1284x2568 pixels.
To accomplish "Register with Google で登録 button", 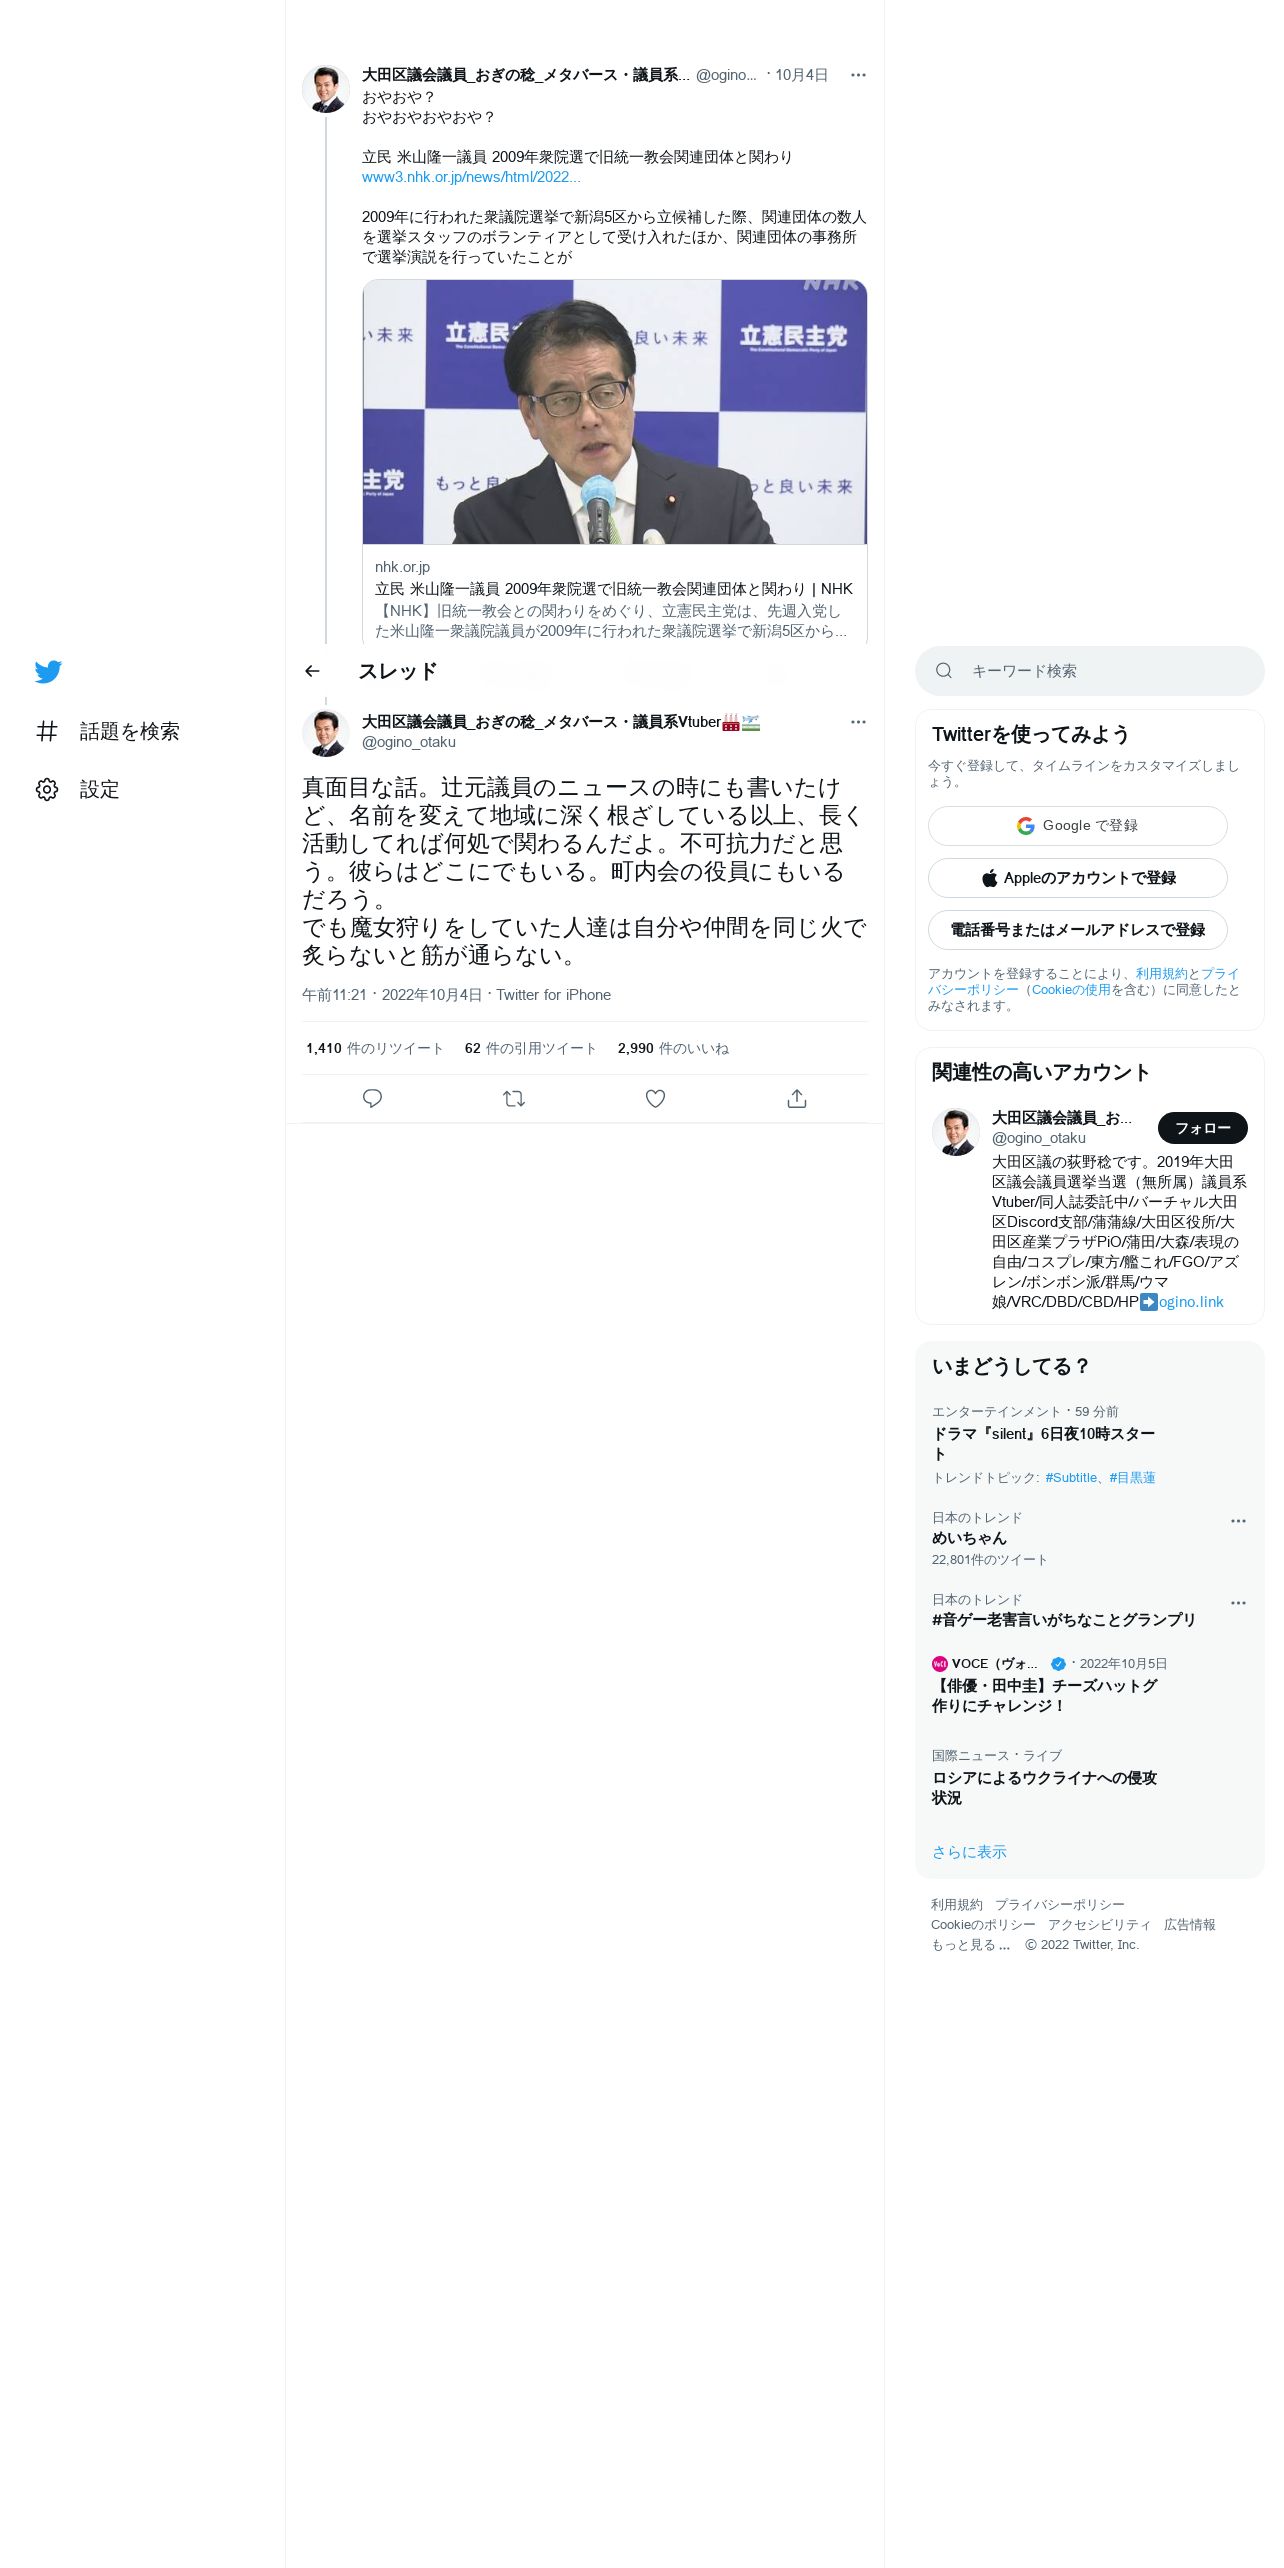I will (1078, 826).
